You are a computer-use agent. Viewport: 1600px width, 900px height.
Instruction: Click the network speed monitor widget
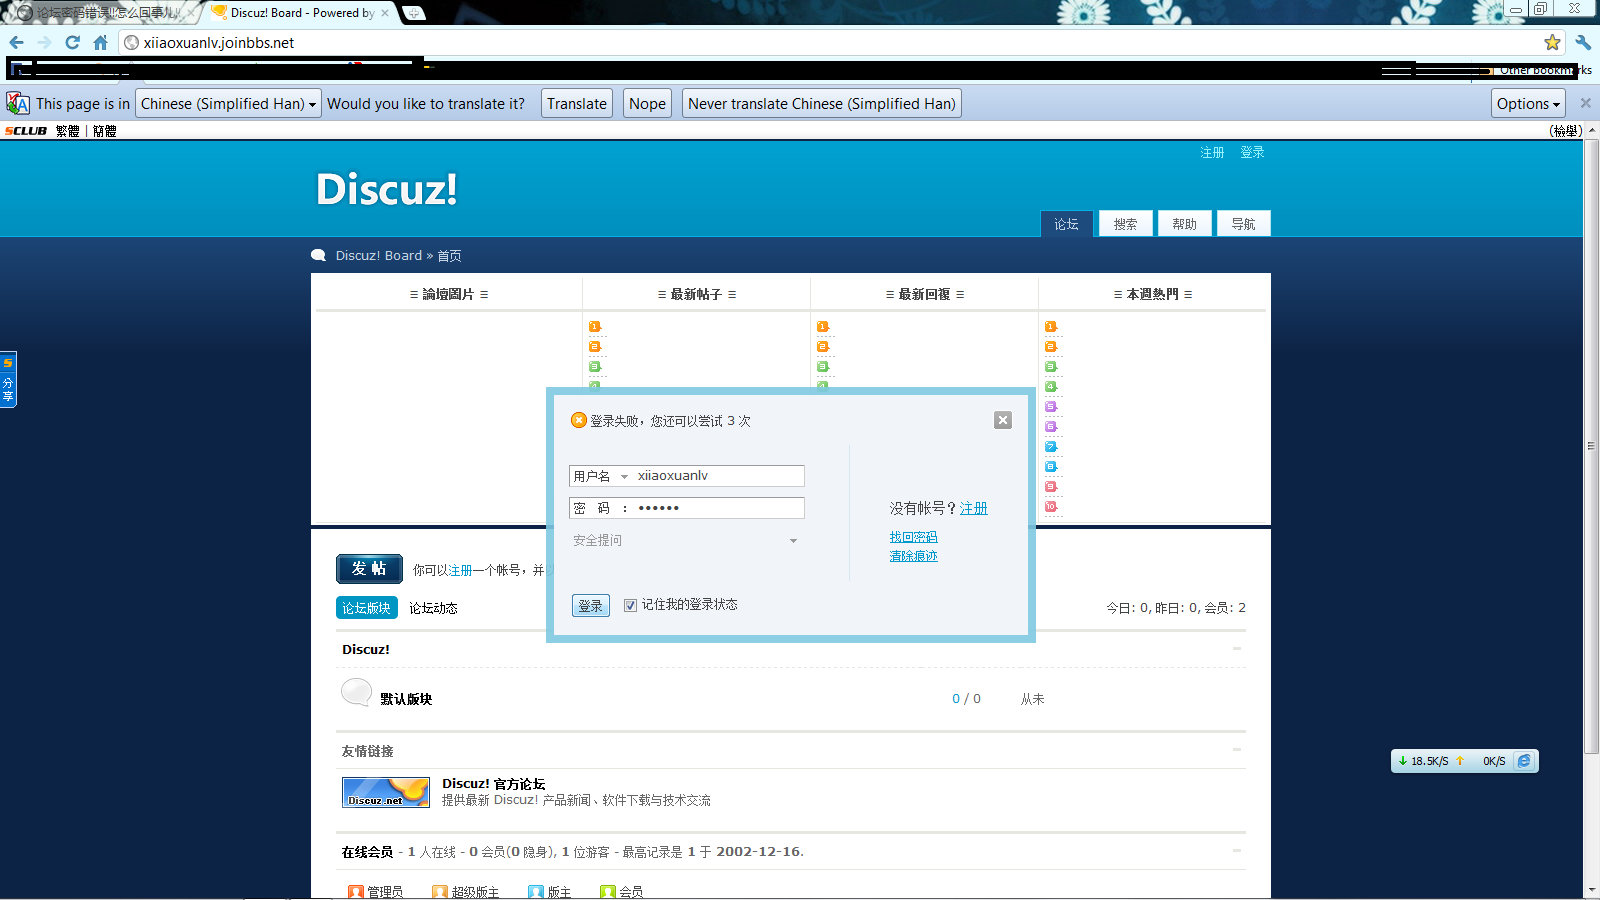click(x=1464, y=761)
